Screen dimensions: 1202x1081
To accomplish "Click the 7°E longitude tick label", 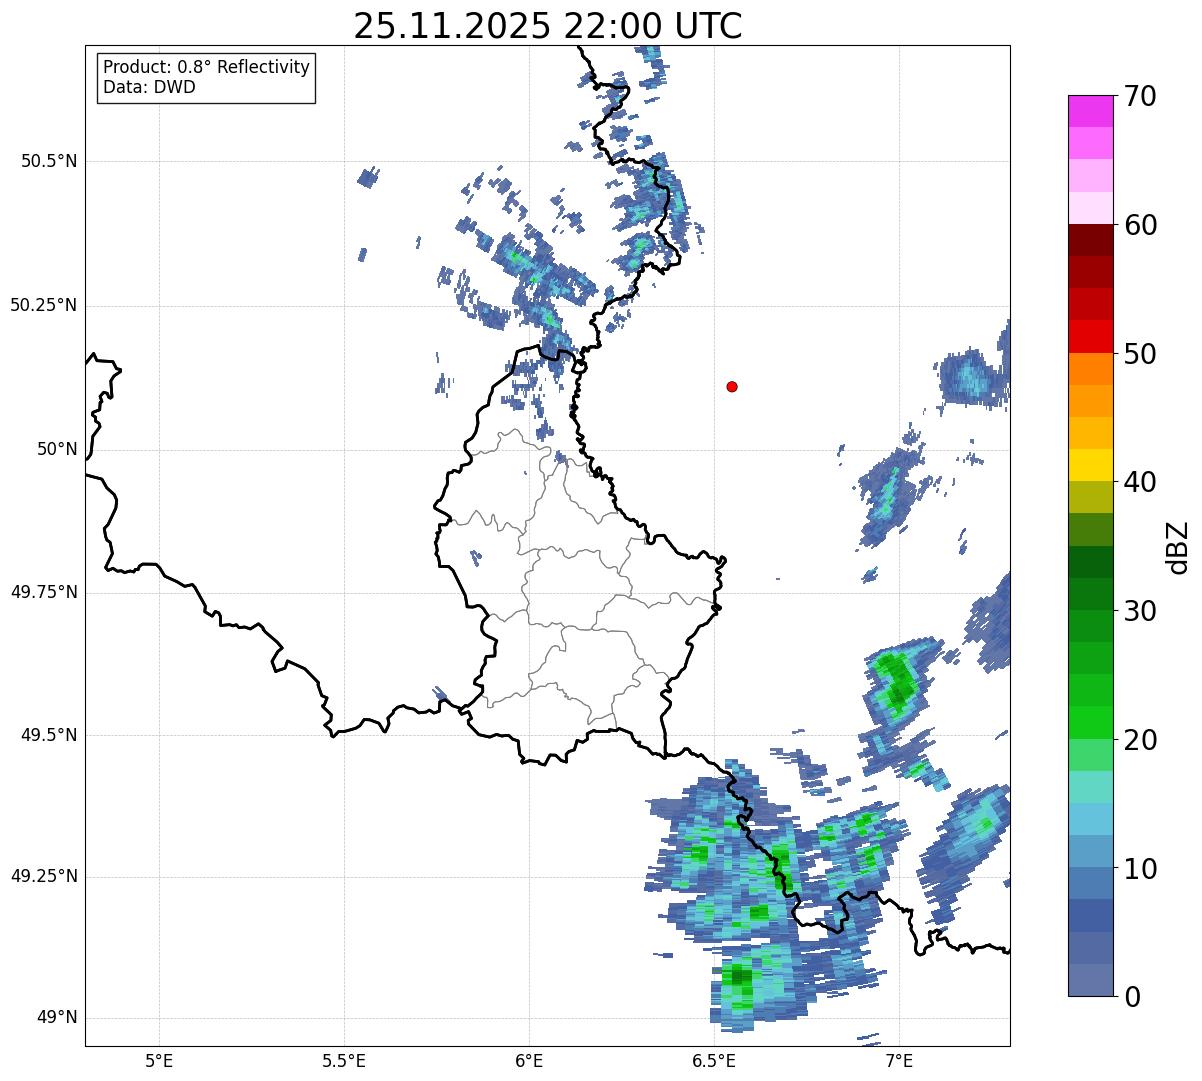I will (899, 1060).
